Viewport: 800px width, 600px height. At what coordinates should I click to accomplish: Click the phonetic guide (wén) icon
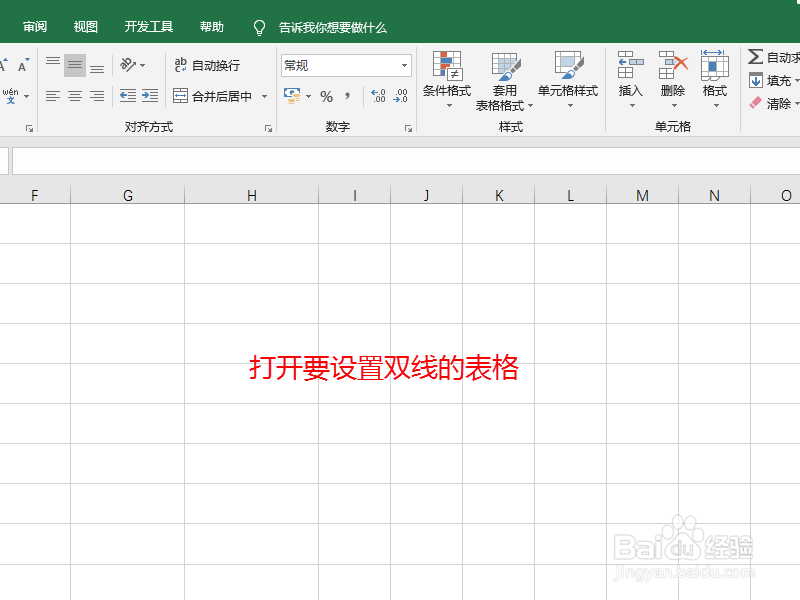click(11, 96)
